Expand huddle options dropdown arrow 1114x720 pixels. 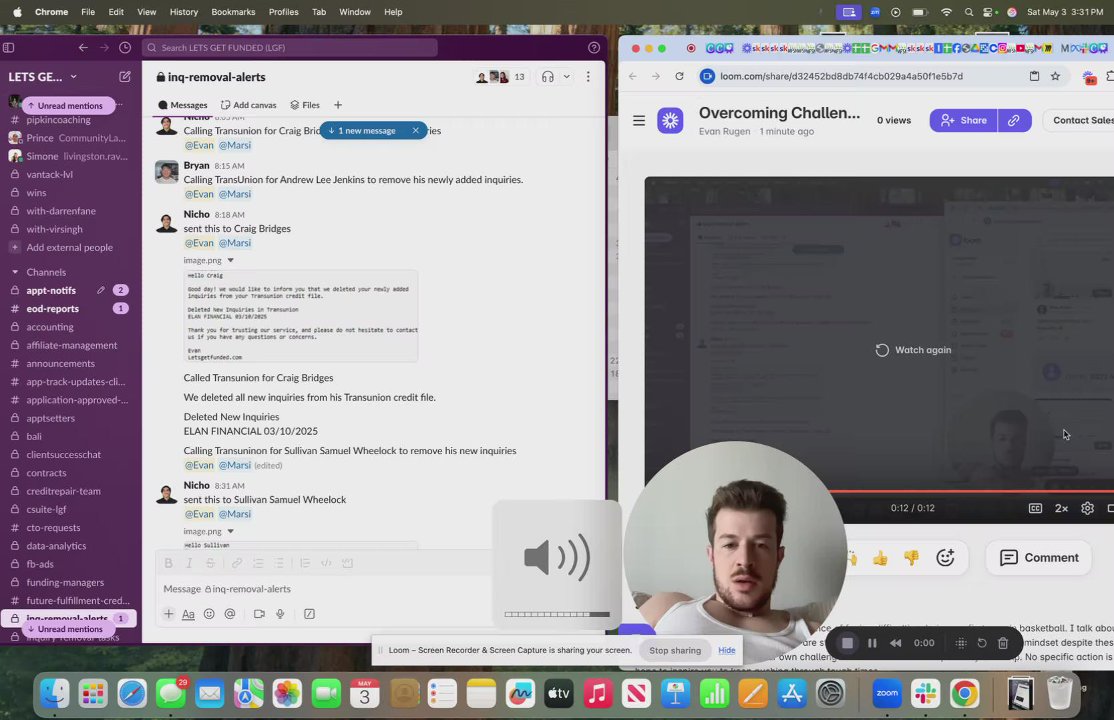(x=566, y=77)
